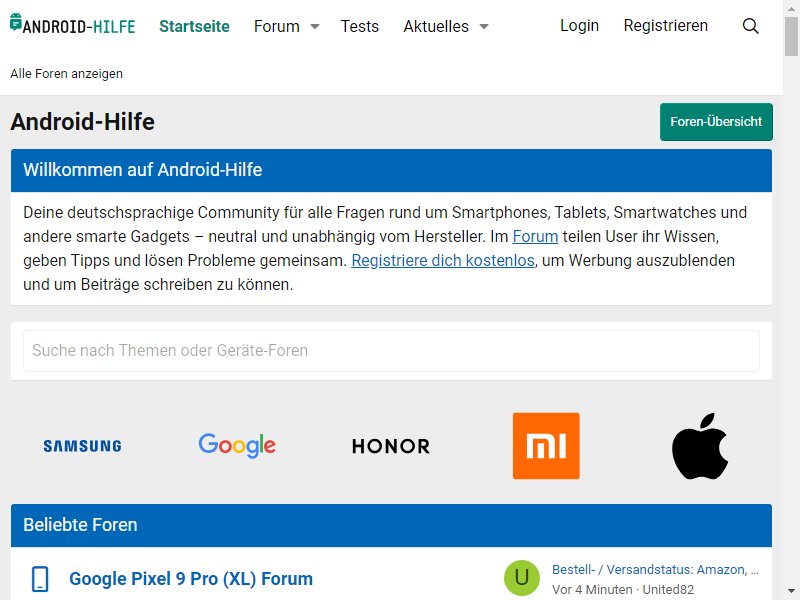Open the Samsung brand forum logo
Viewport: 800px width, 600px height.
coord(82,446)
